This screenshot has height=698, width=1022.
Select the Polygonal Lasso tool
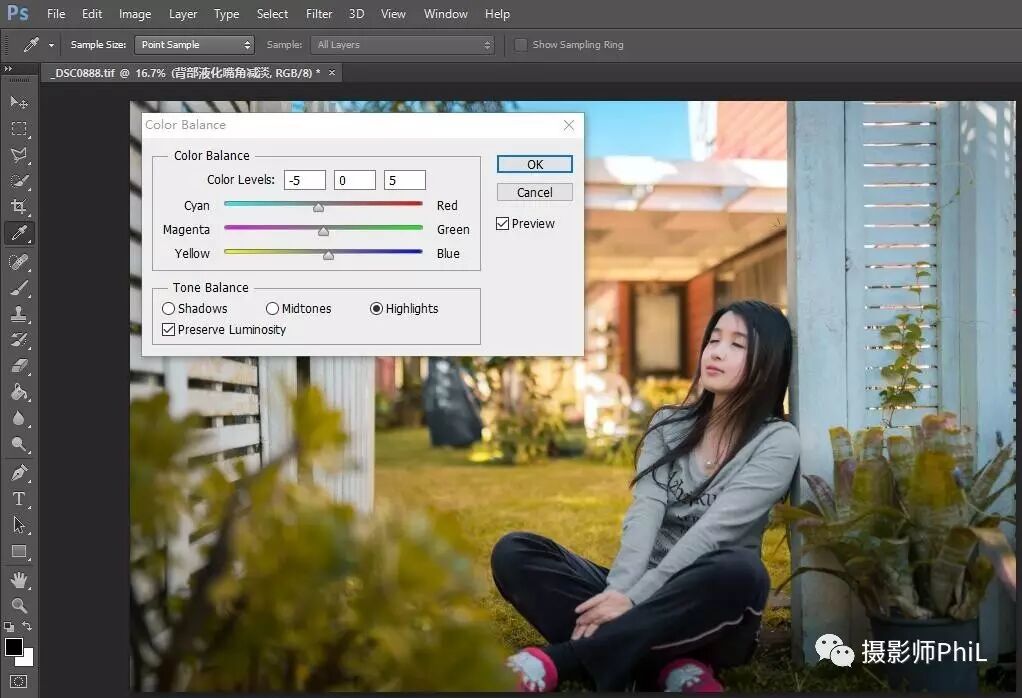tap(19, 155)
